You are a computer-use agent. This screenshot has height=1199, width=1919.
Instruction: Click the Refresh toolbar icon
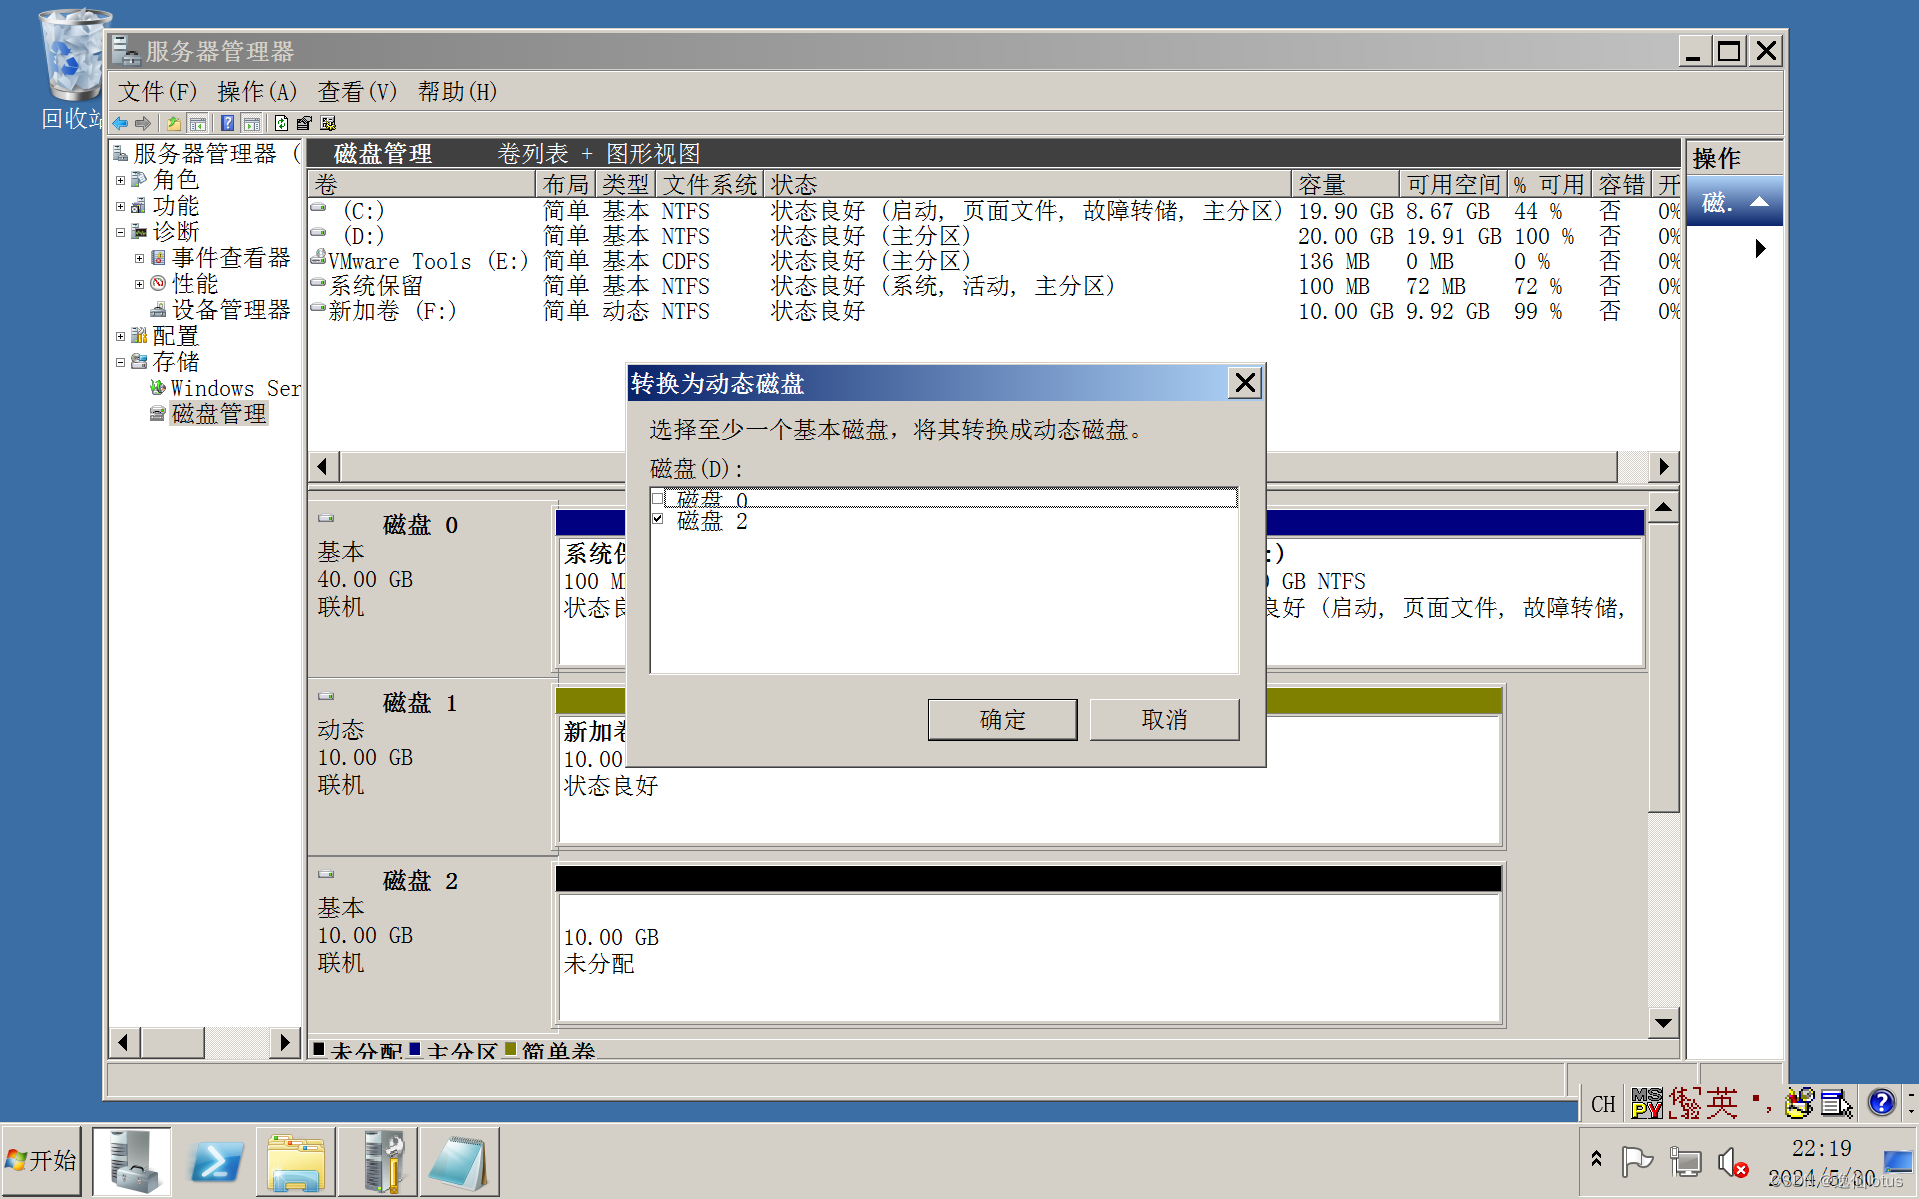(x=280, y=122)
